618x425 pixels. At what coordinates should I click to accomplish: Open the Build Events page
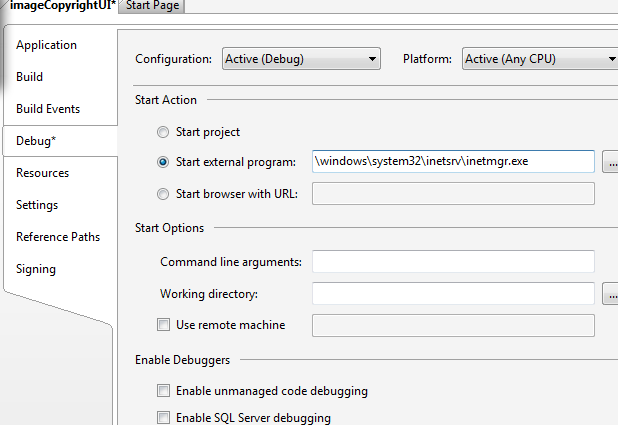coord(48,109)
